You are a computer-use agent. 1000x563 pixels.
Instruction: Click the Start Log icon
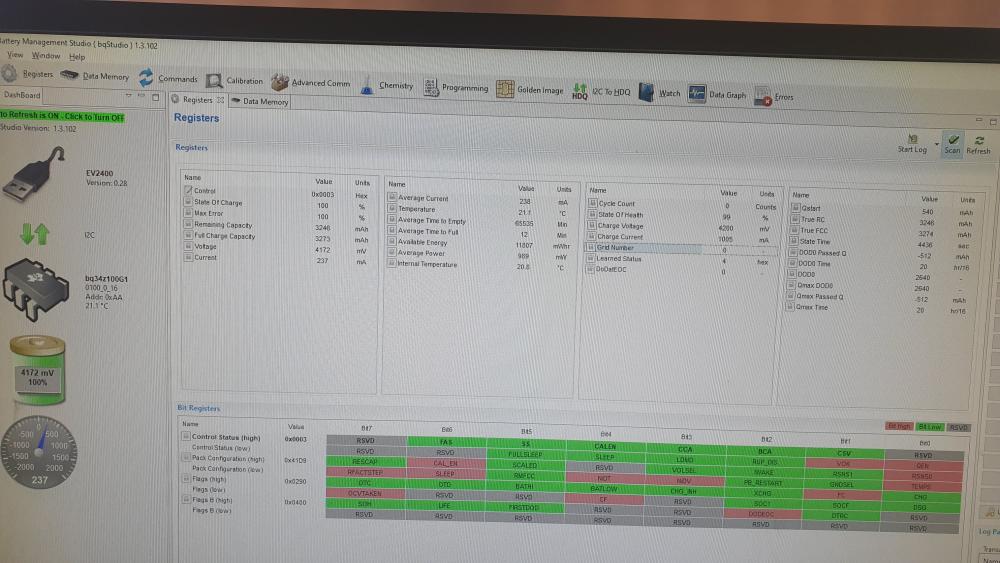(x=913, y=139)
